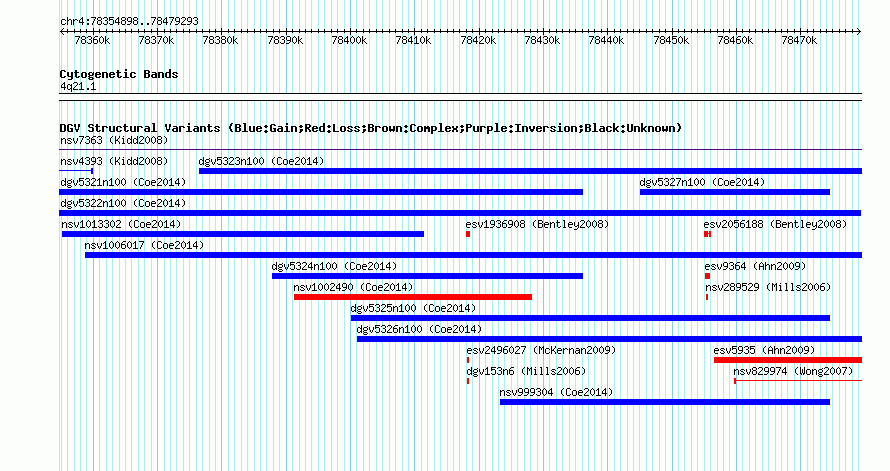Select the nsv999304 (Coe2014) label

coord(556,392)
